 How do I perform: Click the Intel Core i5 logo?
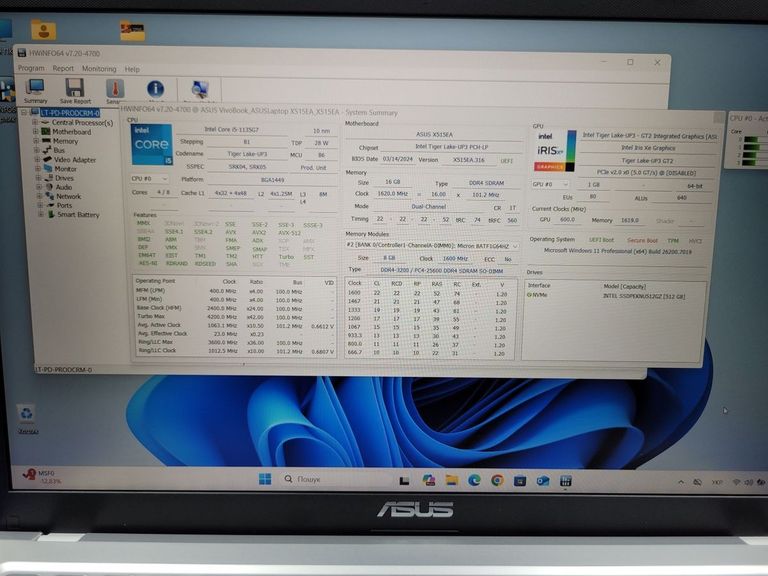tap(151, 144)
